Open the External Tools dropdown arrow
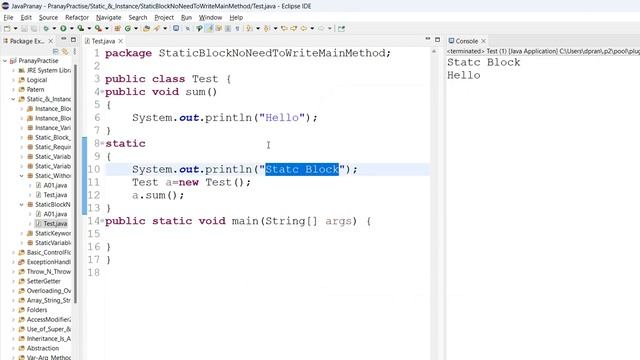The image size is (640, 360). (x=107, y=29)
